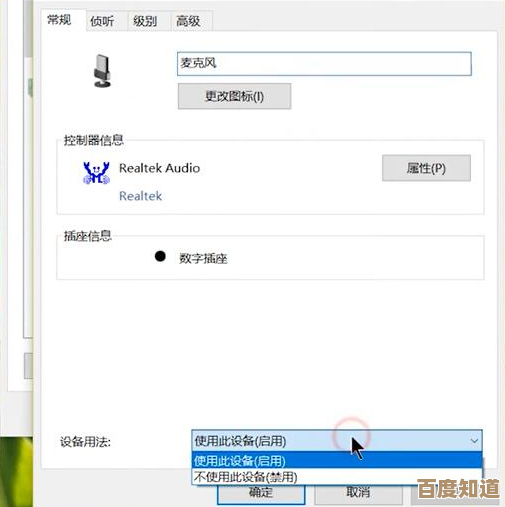This screenshot has height=507, width=505.
Task: Click the 更改图标(I) button
Action: tap(234, 96)
